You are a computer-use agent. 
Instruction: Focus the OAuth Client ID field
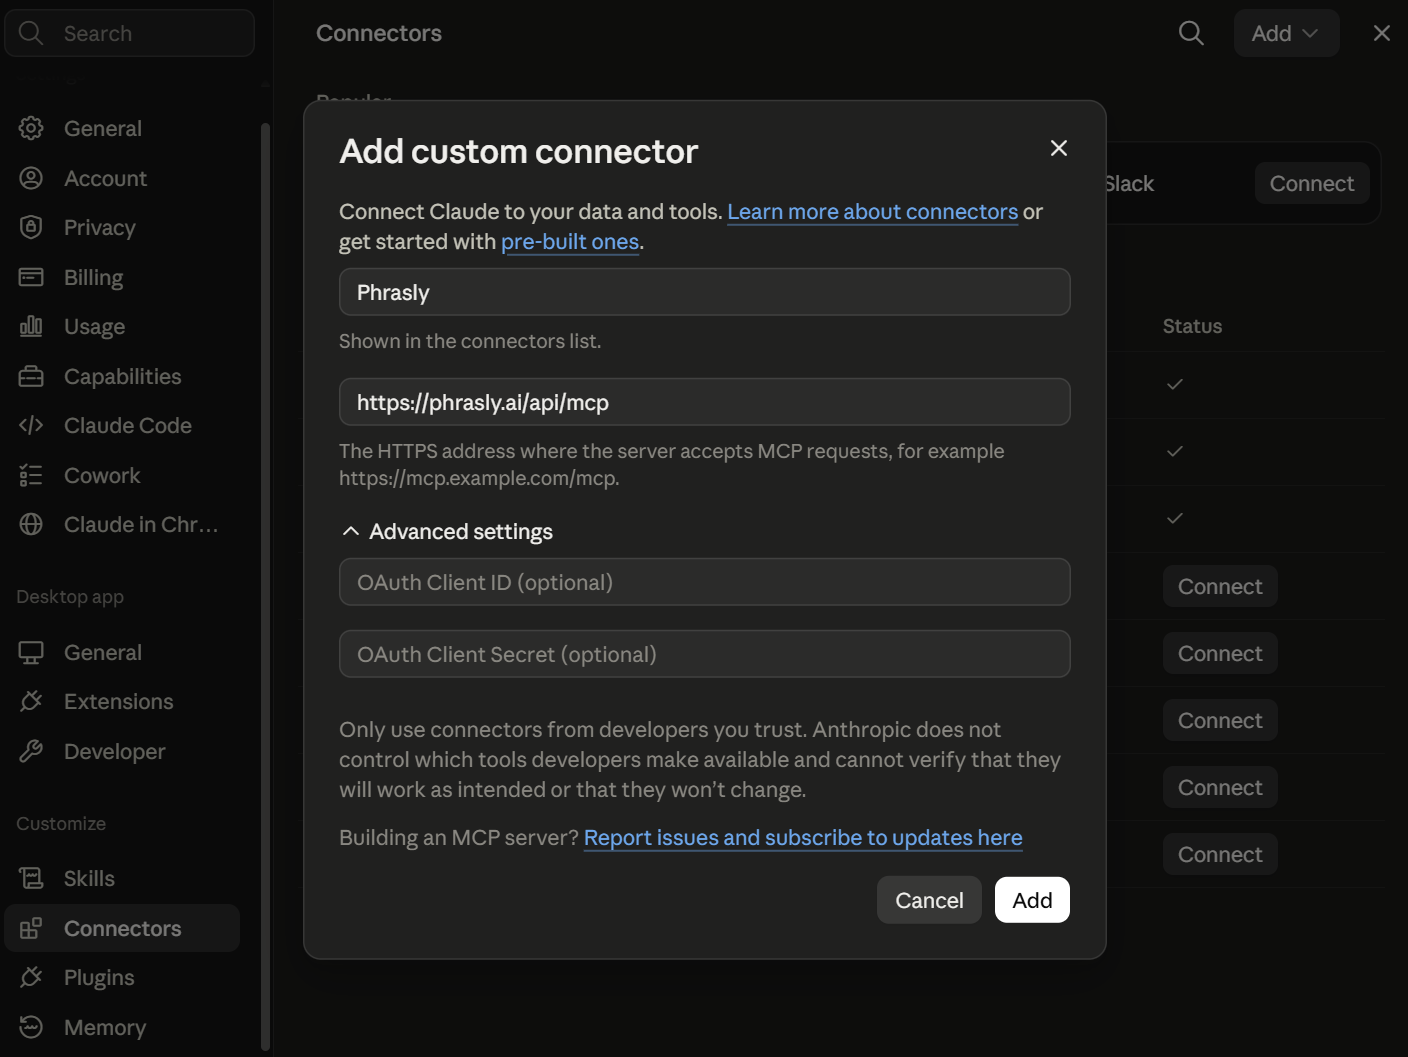704,582
